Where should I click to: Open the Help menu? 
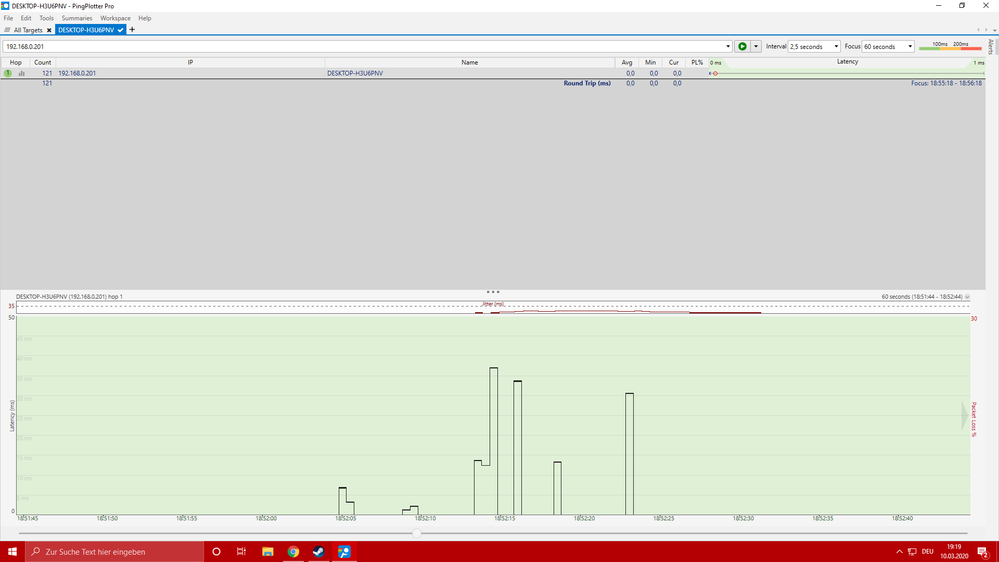pyautogui.click(x=145, y=18)
